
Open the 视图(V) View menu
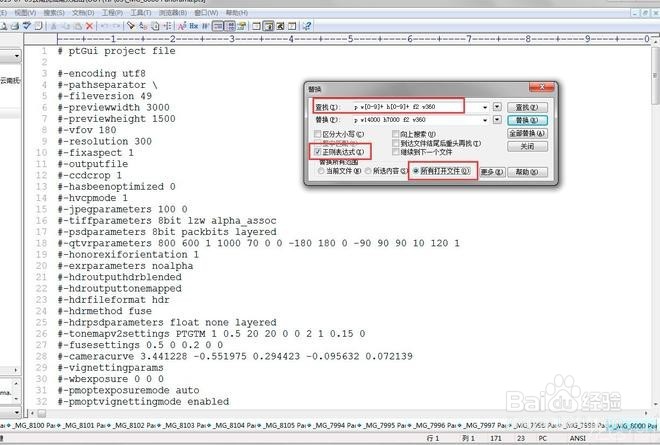pyautogui.click(x=25, y=13)
